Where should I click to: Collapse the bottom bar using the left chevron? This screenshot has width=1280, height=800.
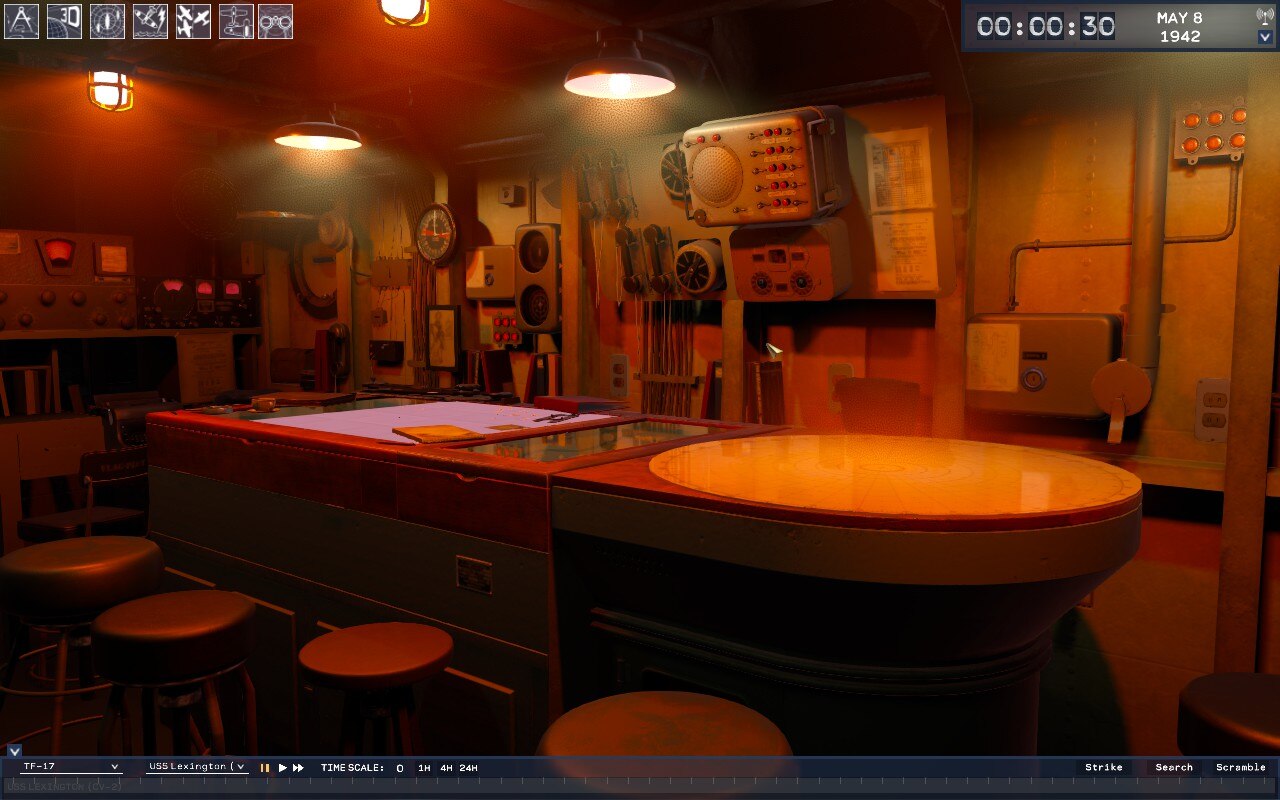pos(14,750)
